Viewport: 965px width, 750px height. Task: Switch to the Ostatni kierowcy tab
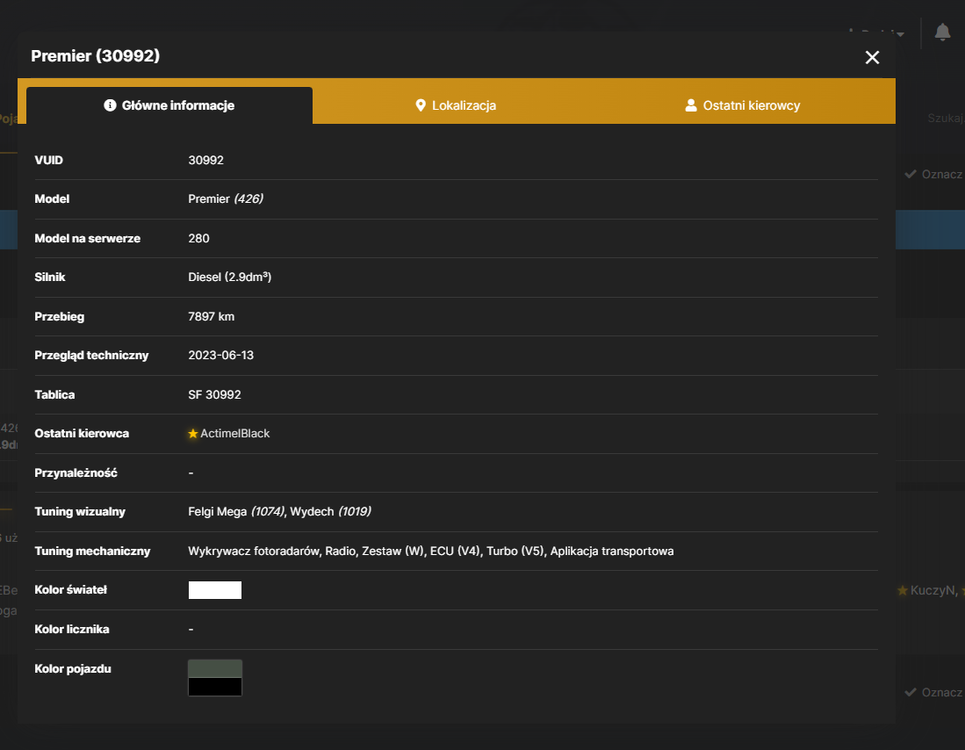(742, 105)
